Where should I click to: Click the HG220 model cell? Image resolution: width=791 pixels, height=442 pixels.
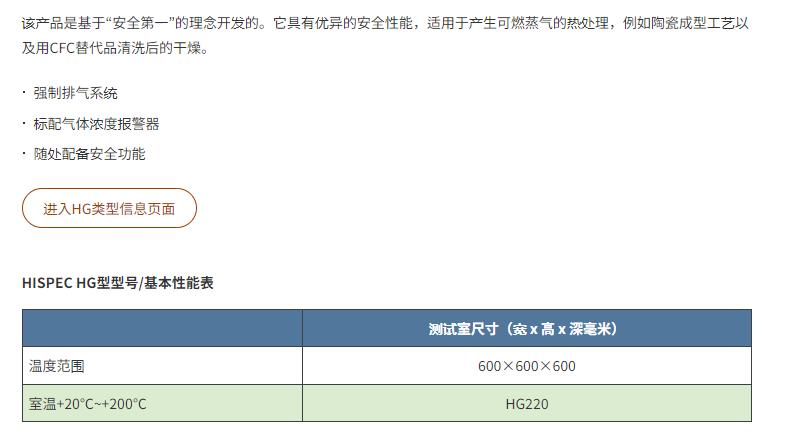coord(527,404)
